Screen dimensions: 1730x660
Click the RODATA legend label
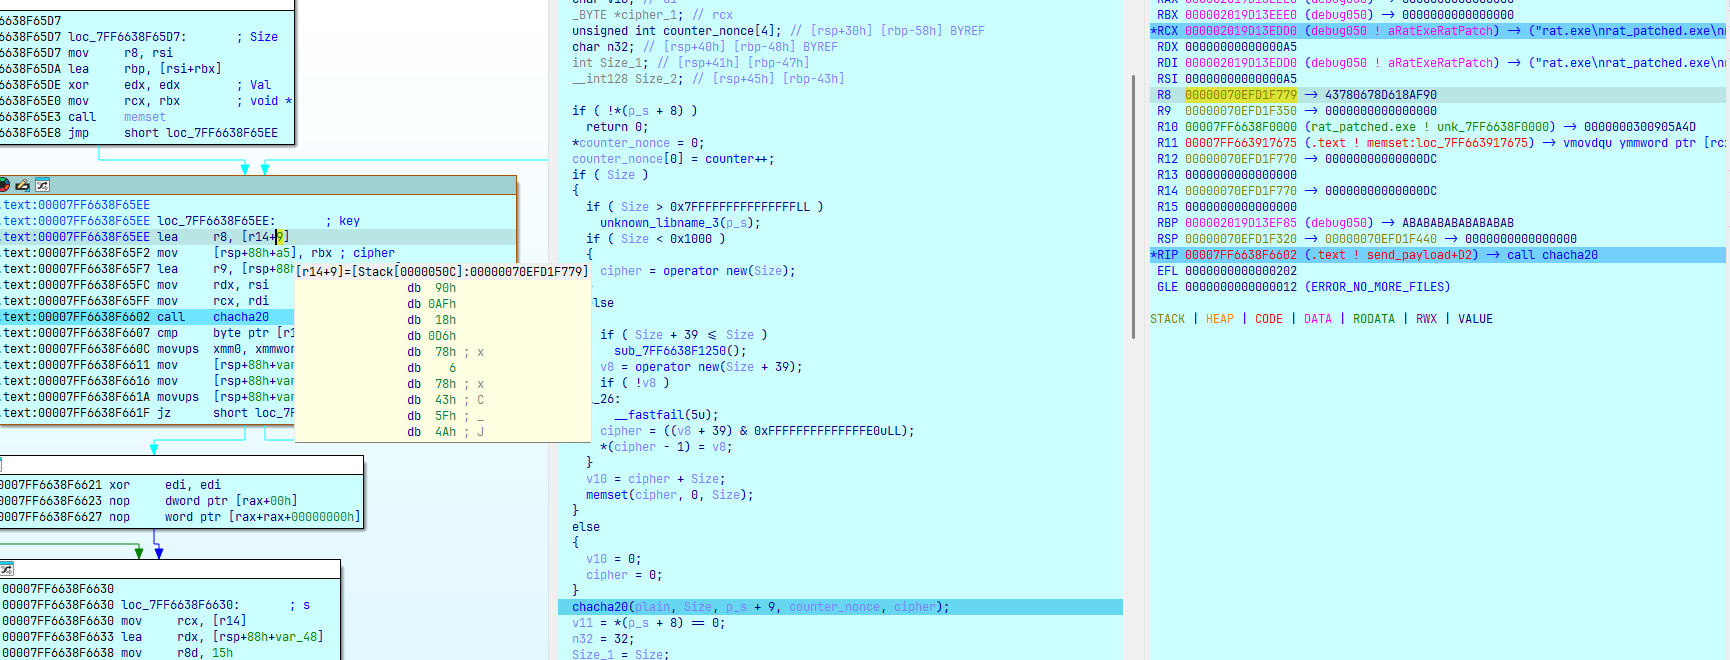pyautogui.click(x=1373, y=319)
